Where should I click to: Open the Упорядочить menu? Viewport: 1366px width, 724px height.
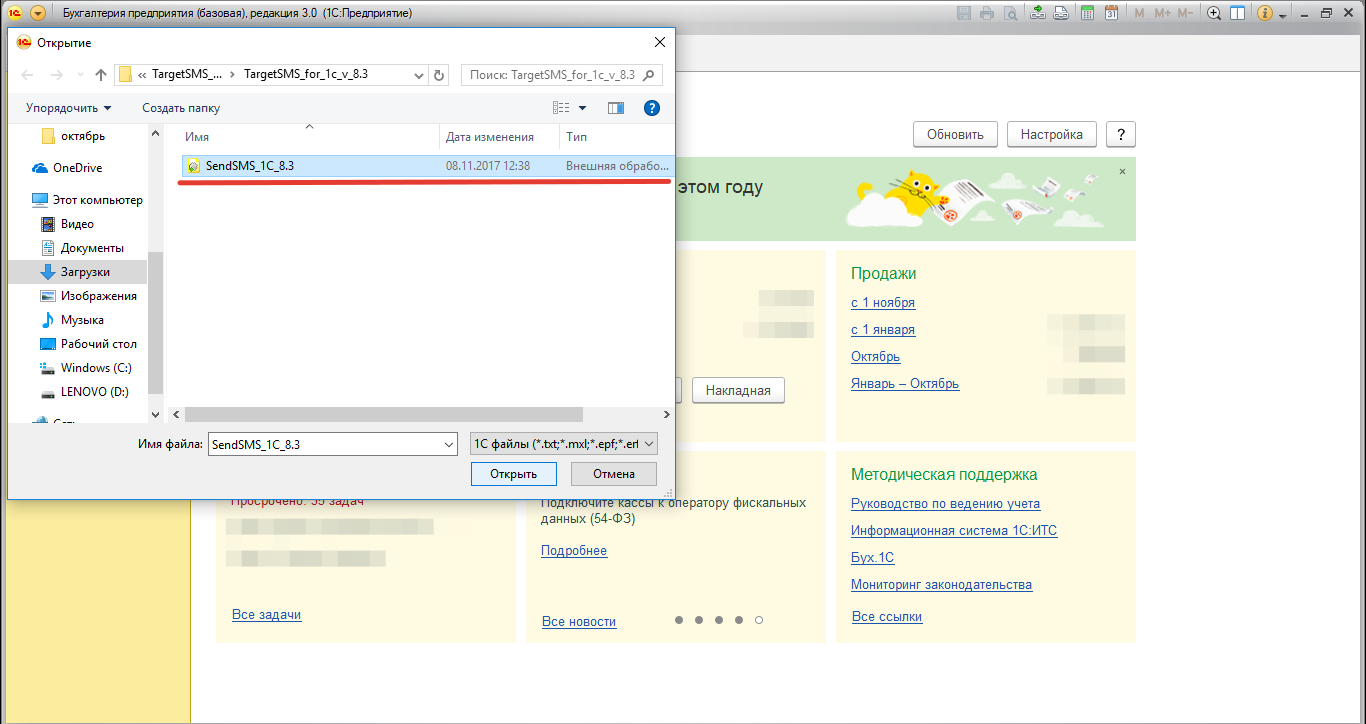point(69,108)
